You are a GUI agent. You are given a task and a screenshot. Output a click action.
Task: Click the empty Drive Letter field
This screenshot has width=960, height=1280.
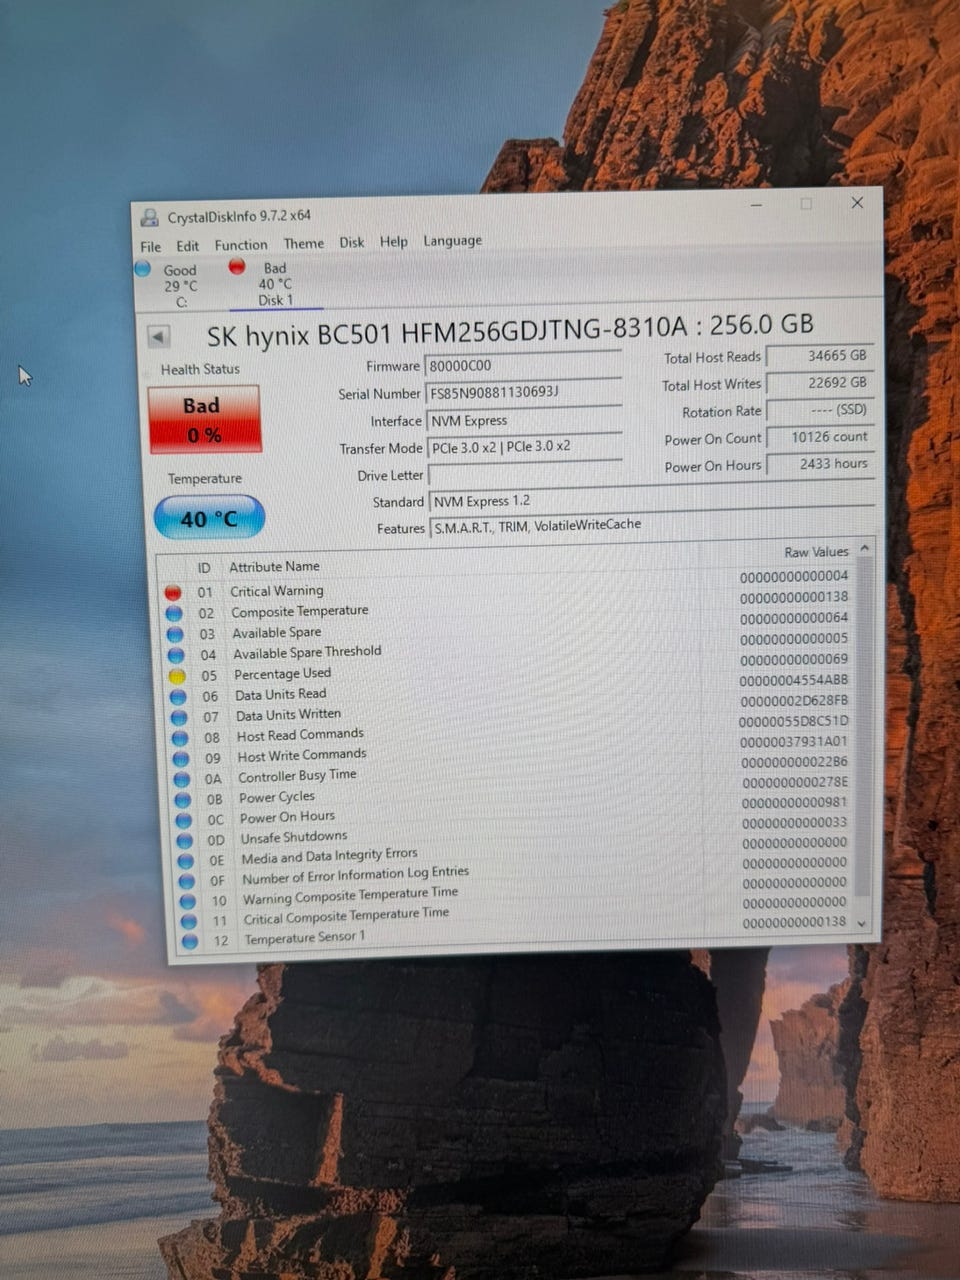(x=526, y=474)
